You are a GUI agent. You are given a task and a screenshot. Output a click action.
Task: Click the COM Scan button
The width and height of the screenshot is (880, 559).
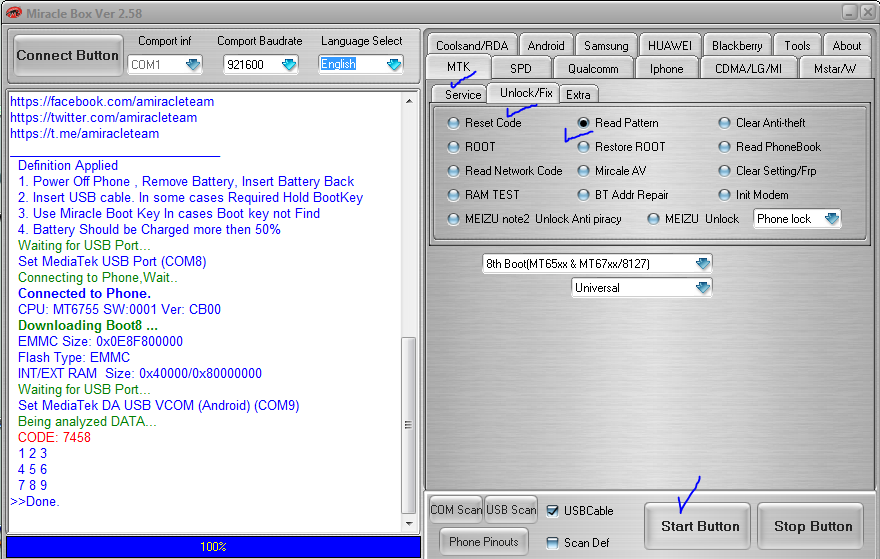tap(455, 510)
